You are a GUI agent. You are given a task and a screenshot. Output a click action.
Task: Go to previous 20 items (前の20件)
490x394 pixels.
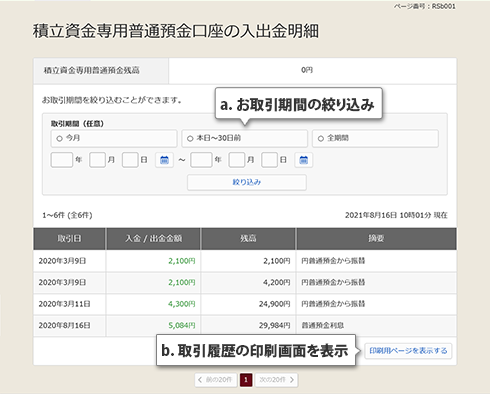(x=216, y=380)
